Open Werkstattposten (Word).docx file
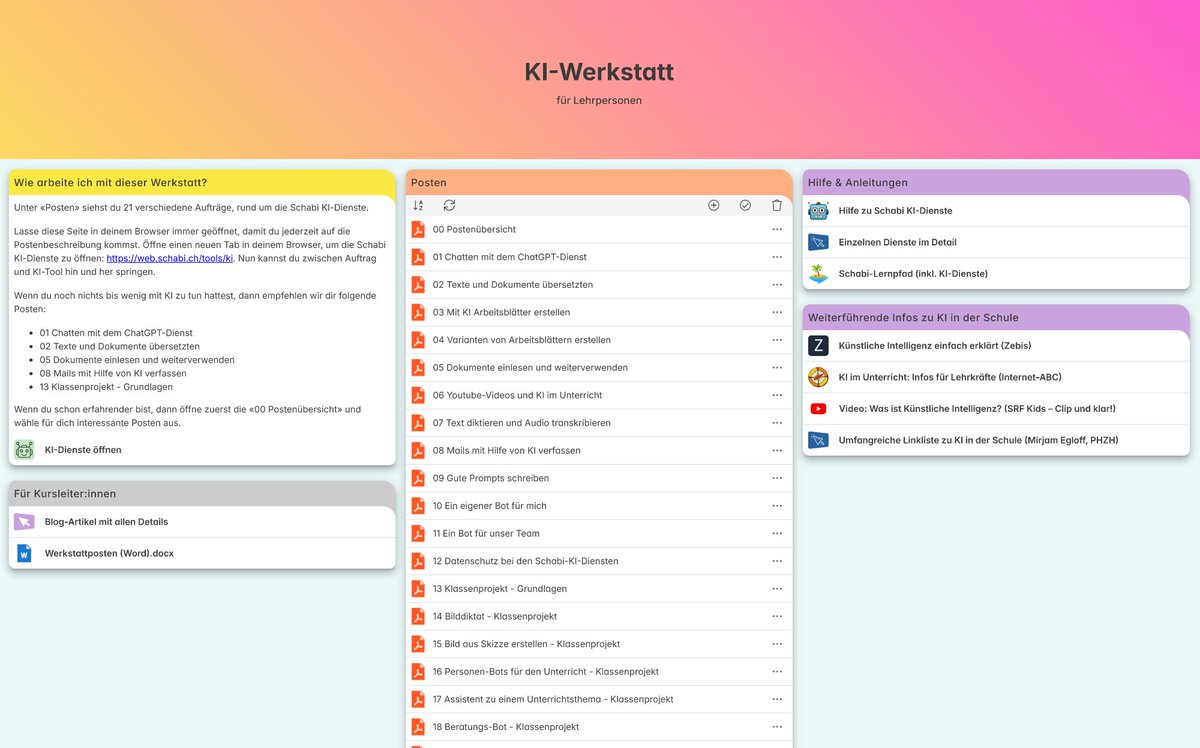 109,553
